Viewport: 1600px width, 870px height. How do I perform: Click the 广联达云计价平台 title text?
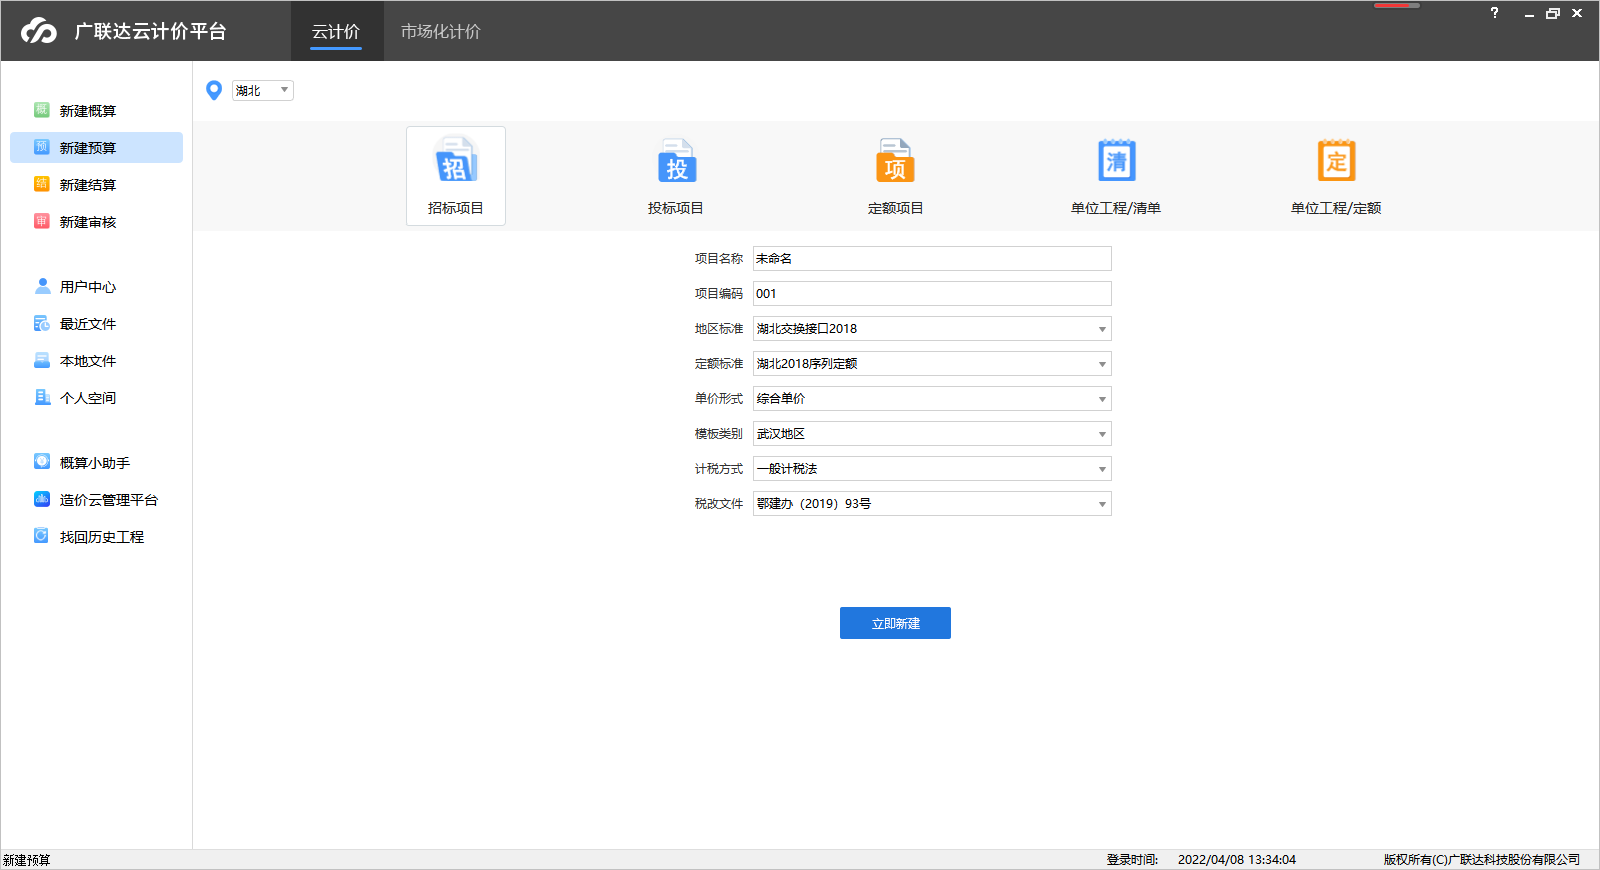(x=150, y=31)
